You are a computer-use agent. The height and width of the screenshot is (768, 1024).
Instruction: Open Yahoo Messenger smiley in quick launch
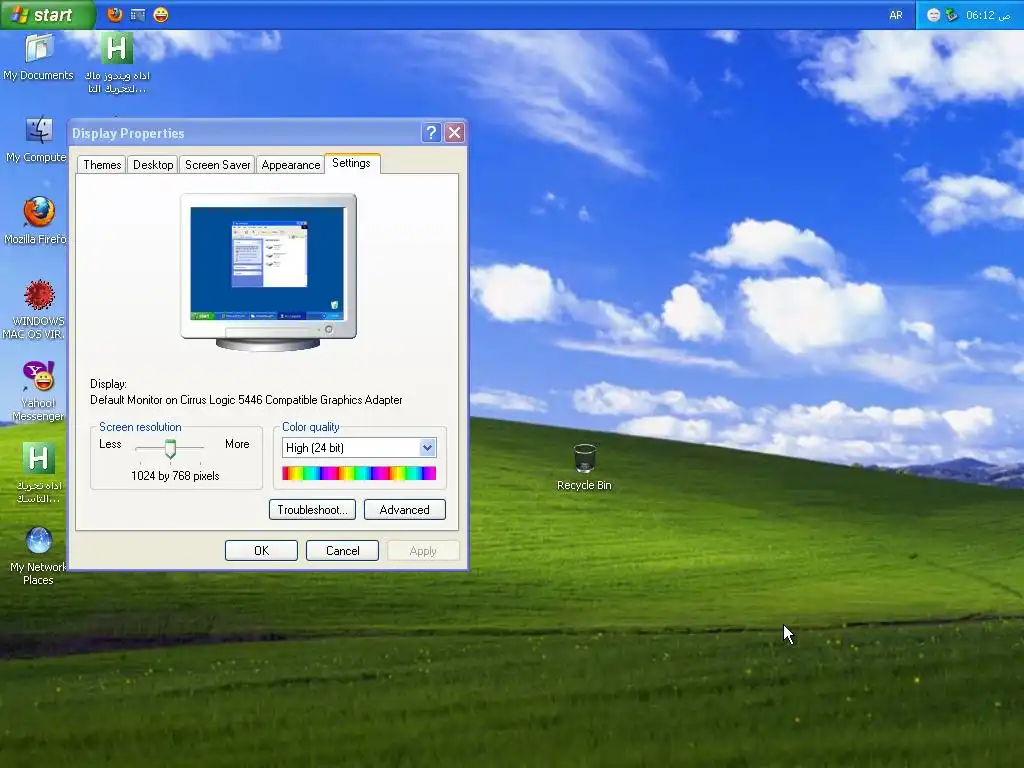tap(161, 14)
